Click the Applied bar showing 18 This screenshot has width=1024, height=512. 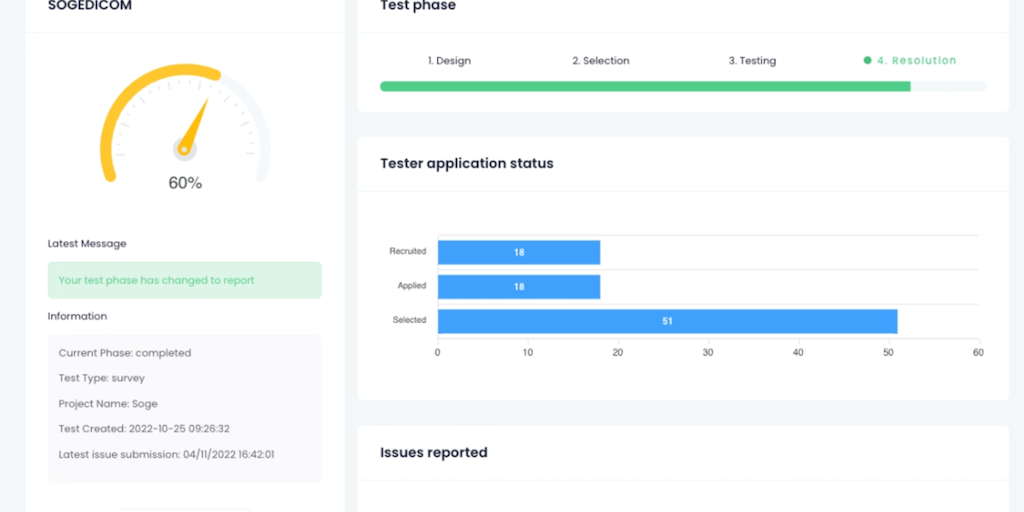coord(519,287)
